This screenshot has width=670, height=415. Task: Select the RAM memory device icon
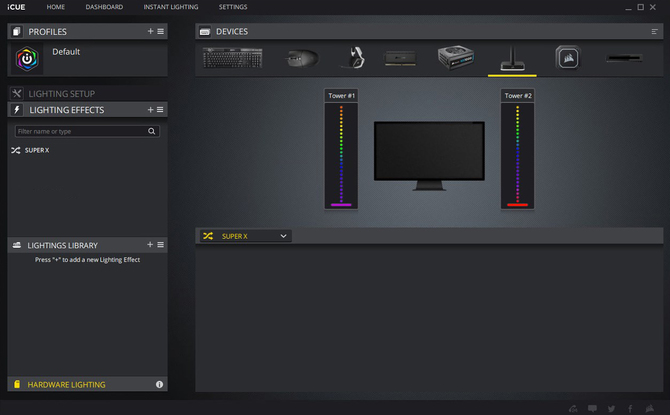[x=400, y=58]
